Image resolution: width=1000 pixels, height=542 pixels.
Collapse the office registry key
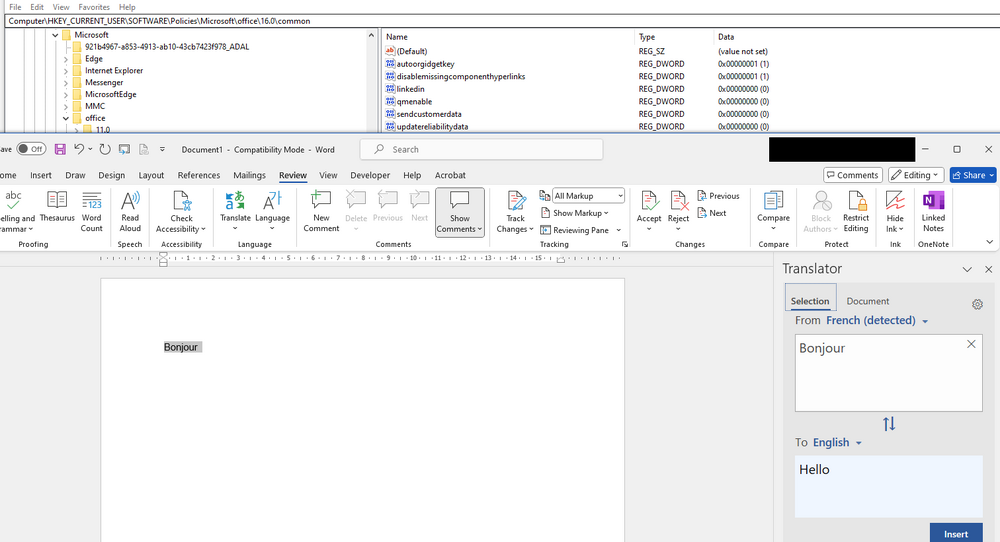[66, 118]
